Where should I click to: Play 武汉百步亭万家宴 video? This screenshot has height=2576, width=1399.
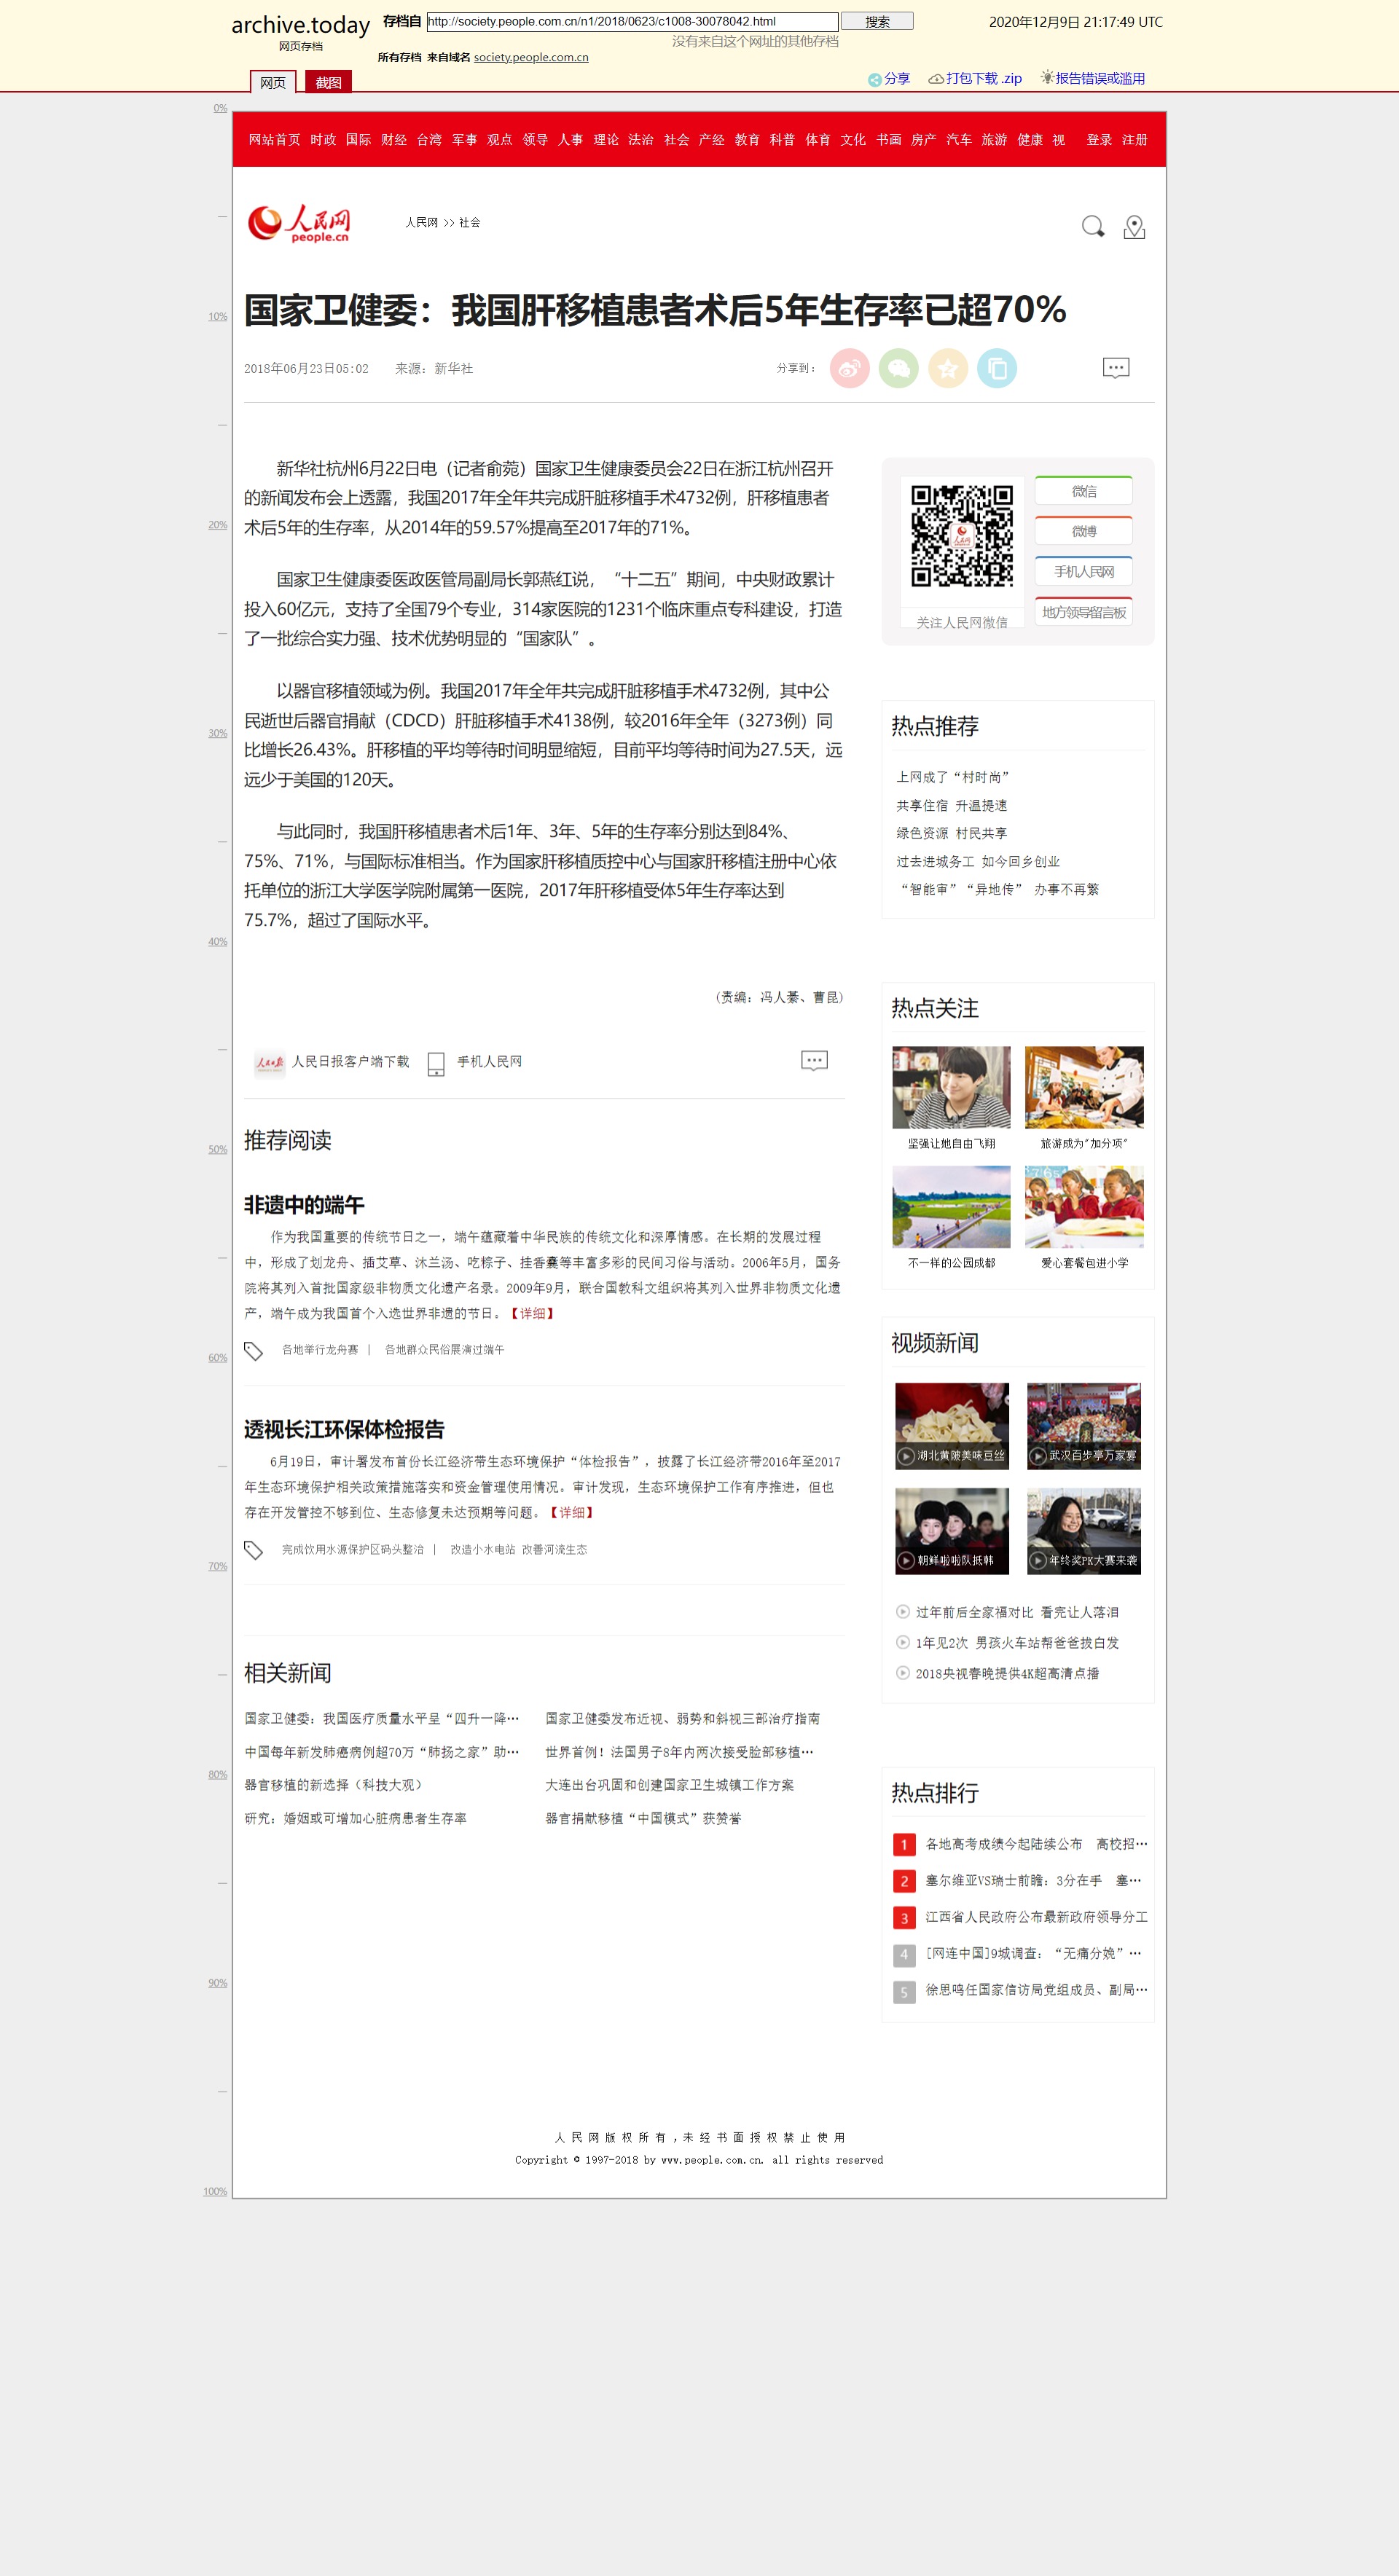coord(1084,1425)
